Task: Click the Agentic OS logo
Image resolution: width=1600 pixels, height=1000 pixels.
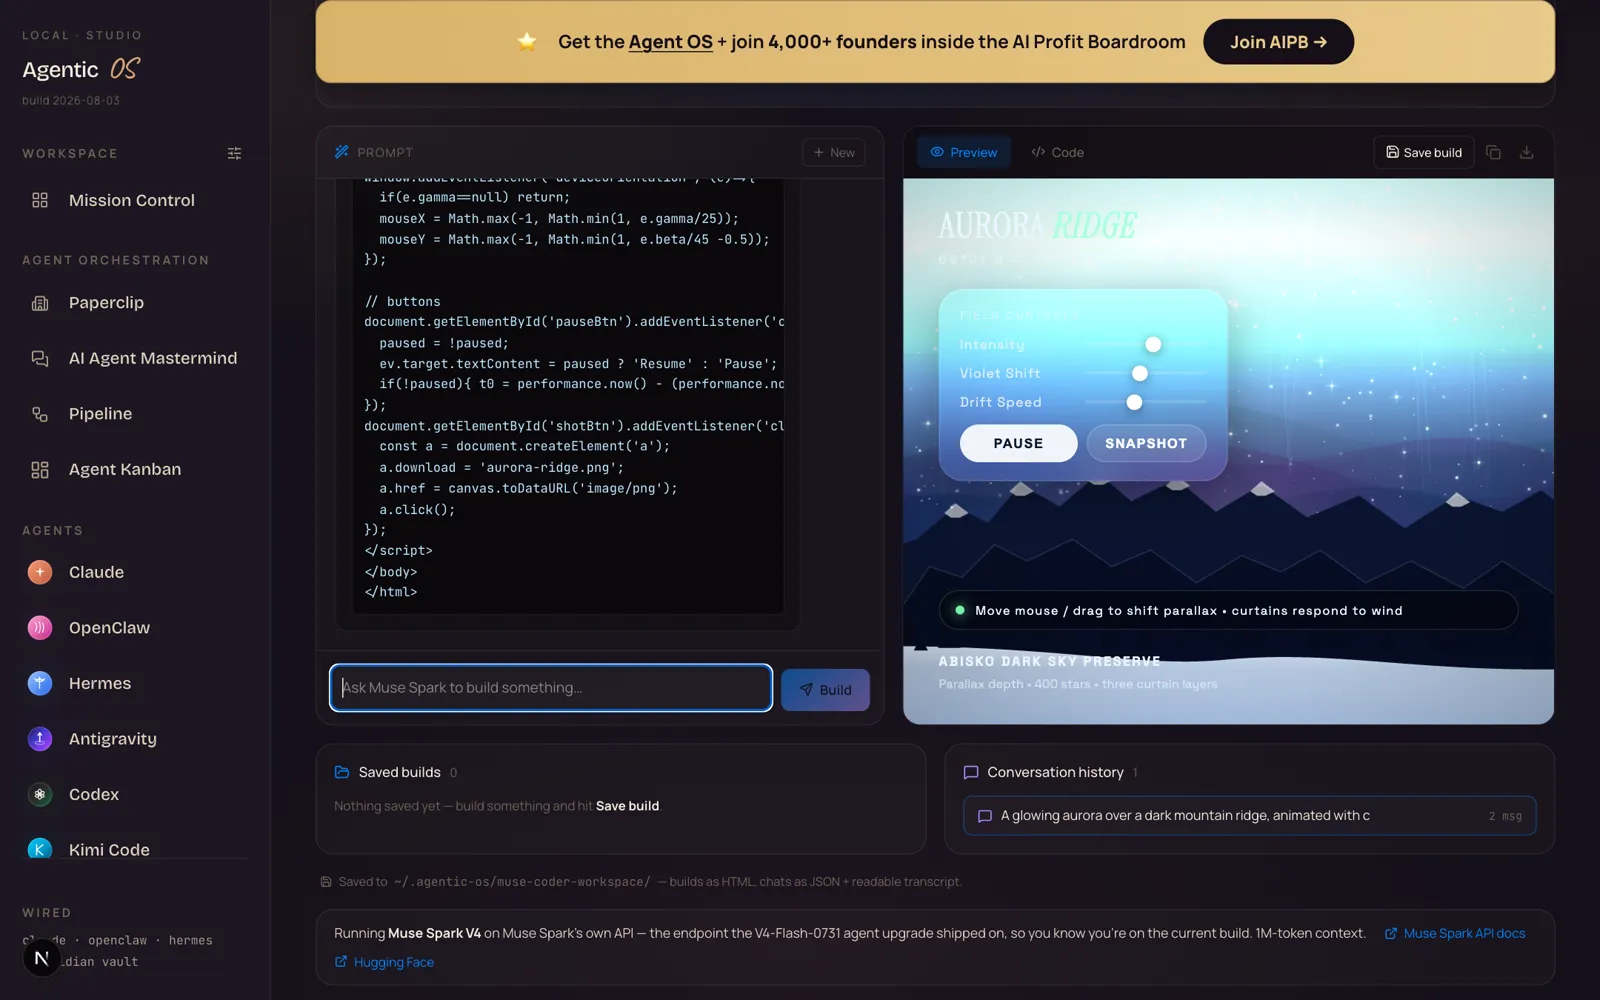Action: tap(81, 69)
